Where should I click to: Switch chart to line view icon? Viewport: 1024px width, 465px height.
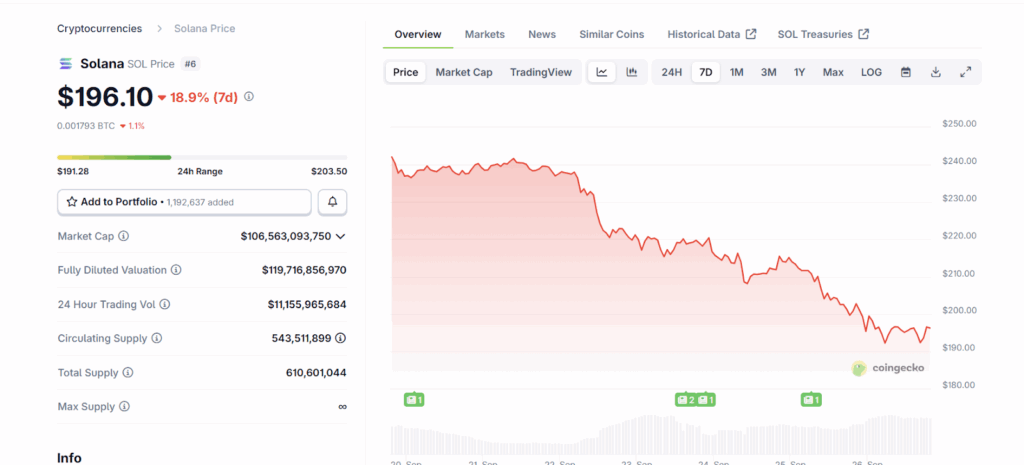pyautogui.click(x=602, y=72)
